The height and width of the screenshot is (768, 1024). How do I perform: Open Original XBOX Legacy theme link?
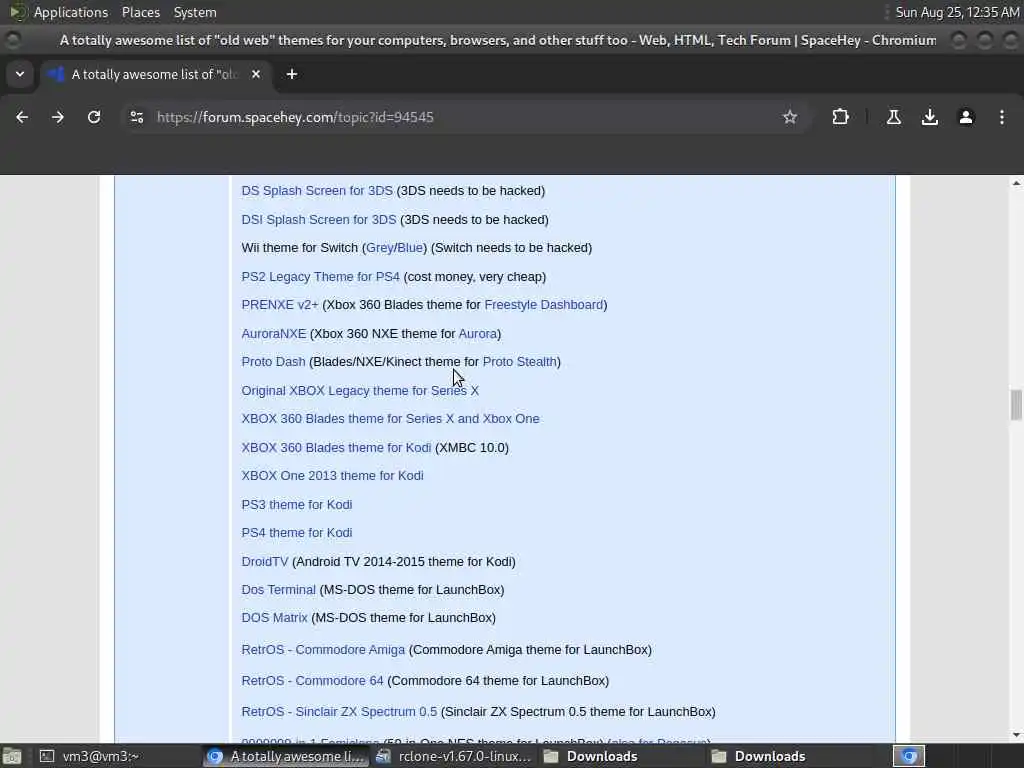click(x=360, y=391)
